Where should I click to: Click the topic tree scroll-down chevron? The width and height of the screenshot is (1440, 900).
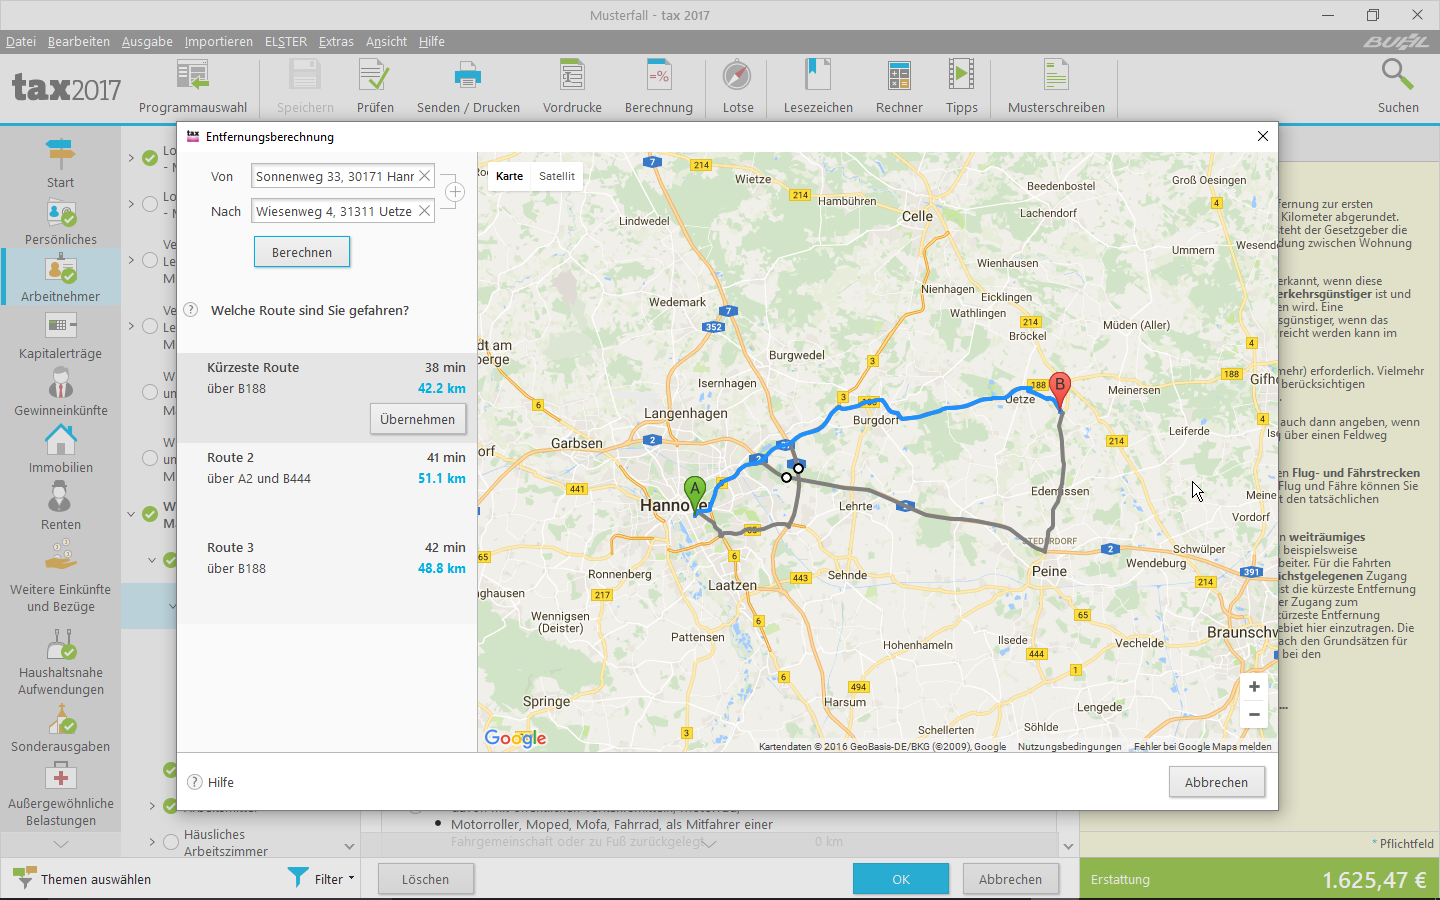coord(349,846)
